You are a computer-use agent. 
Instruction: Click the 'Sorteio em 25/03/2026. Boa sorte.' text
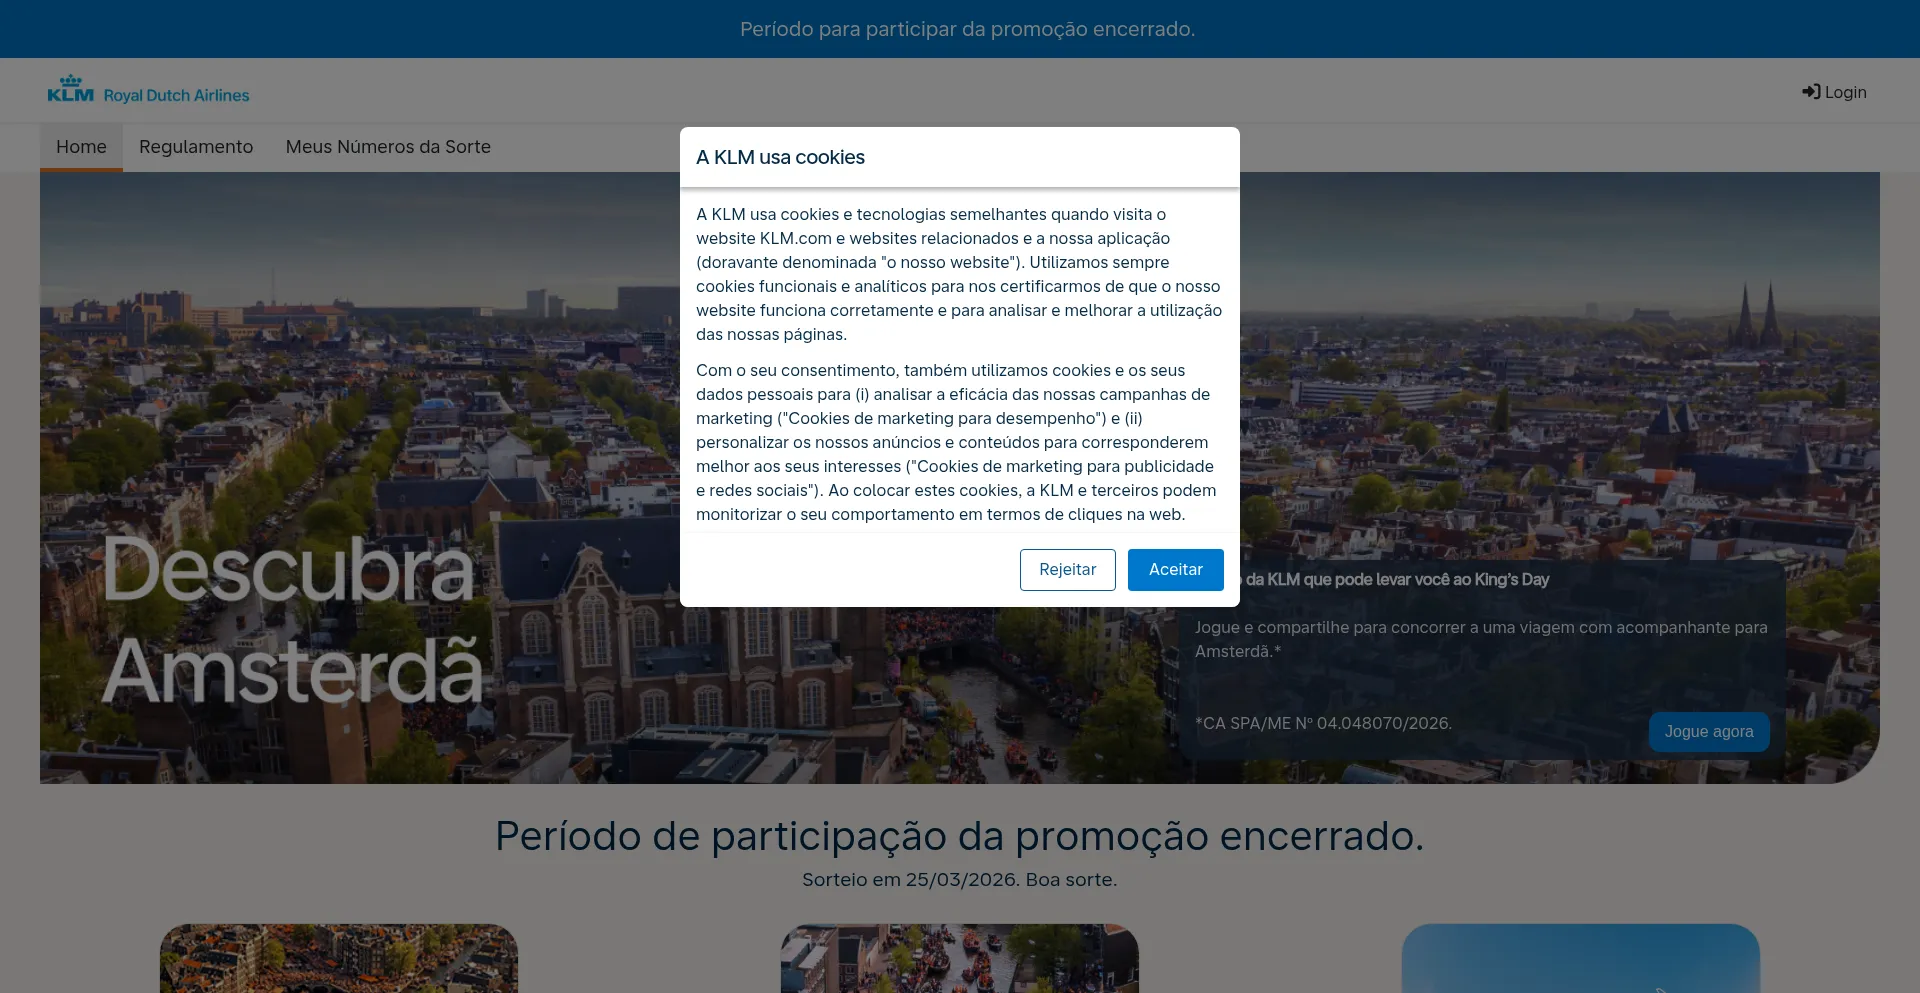[x=959, y=880]
